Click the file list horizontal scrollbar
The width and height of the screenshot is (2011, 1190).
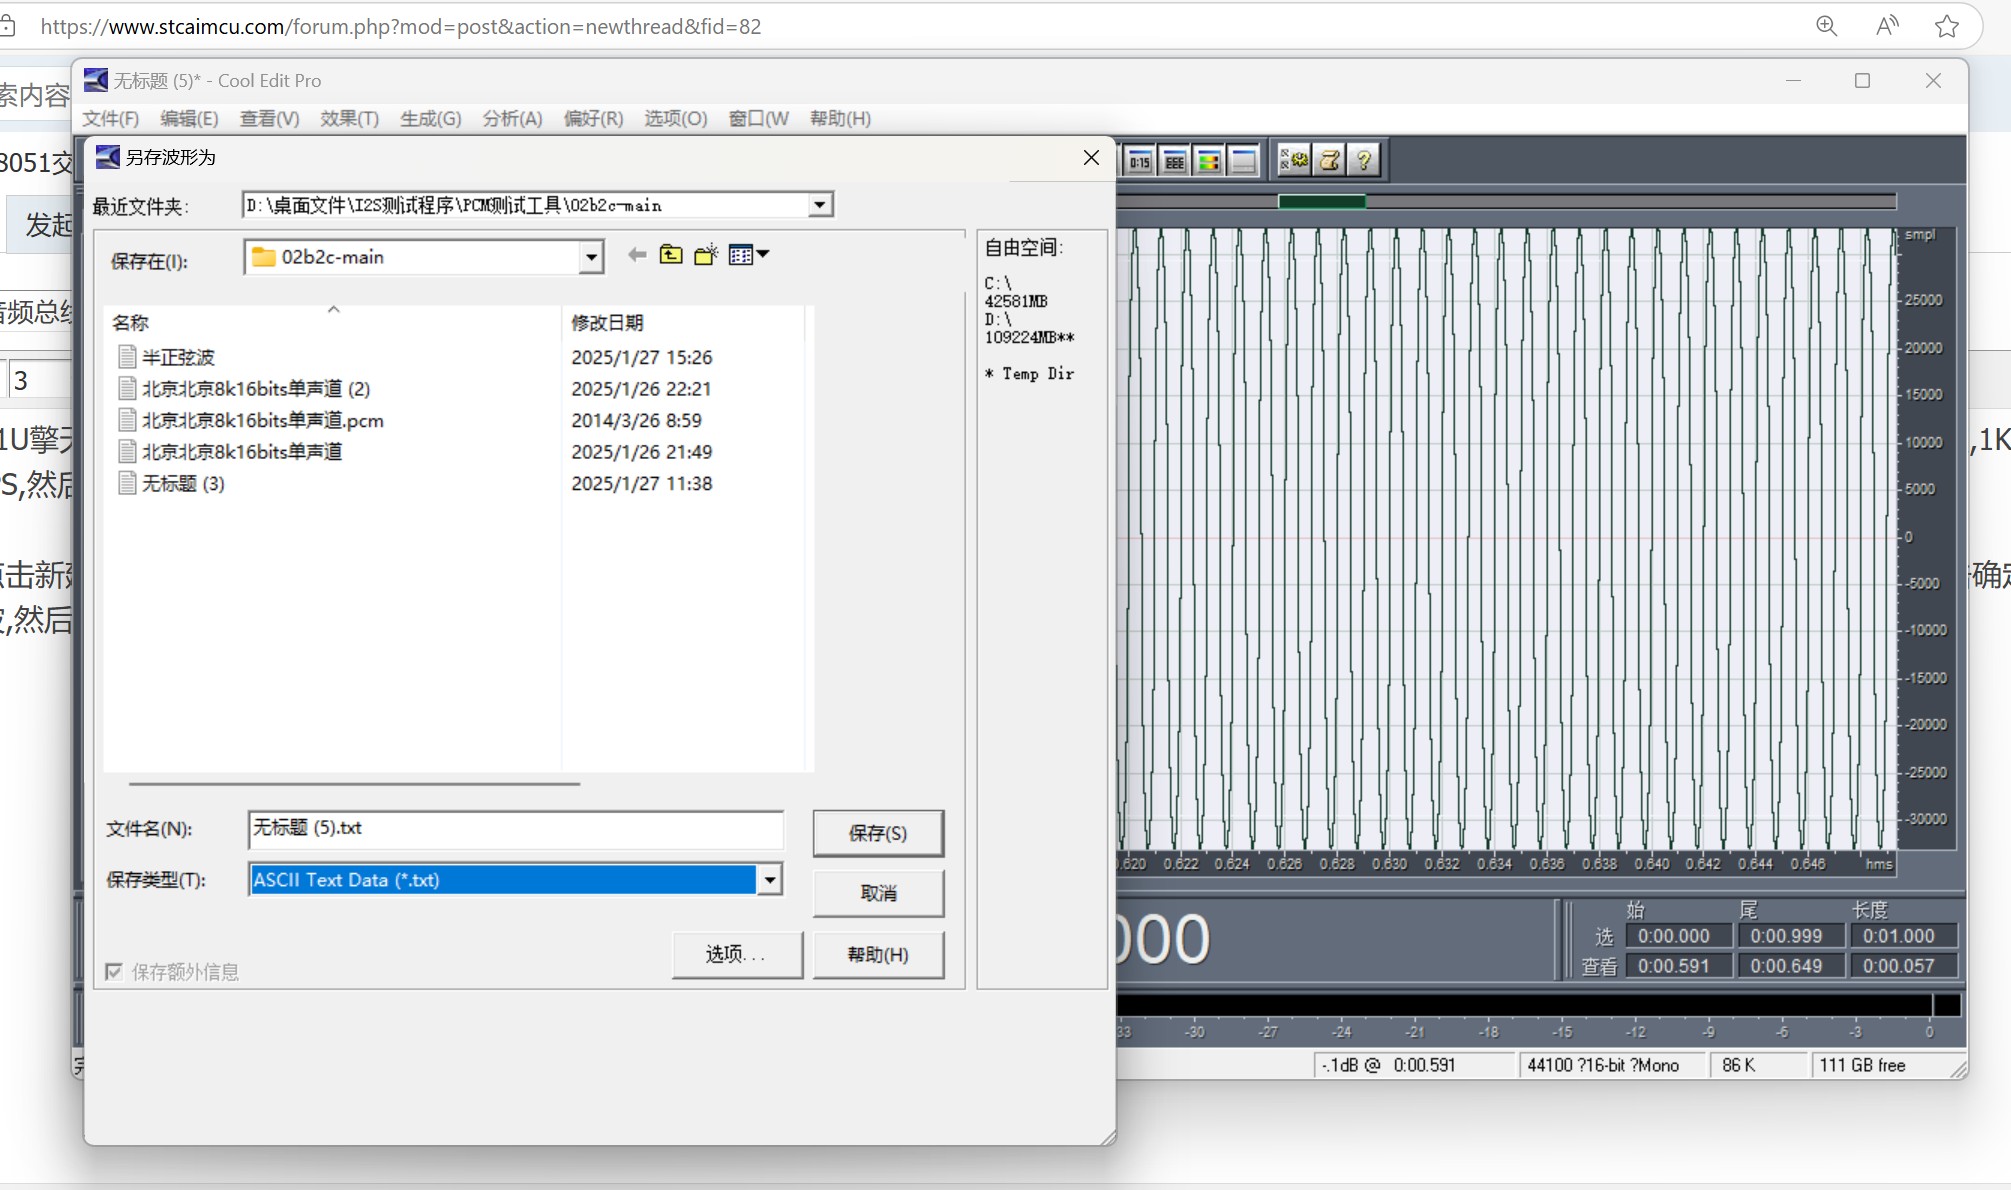(x=354, y=784)
